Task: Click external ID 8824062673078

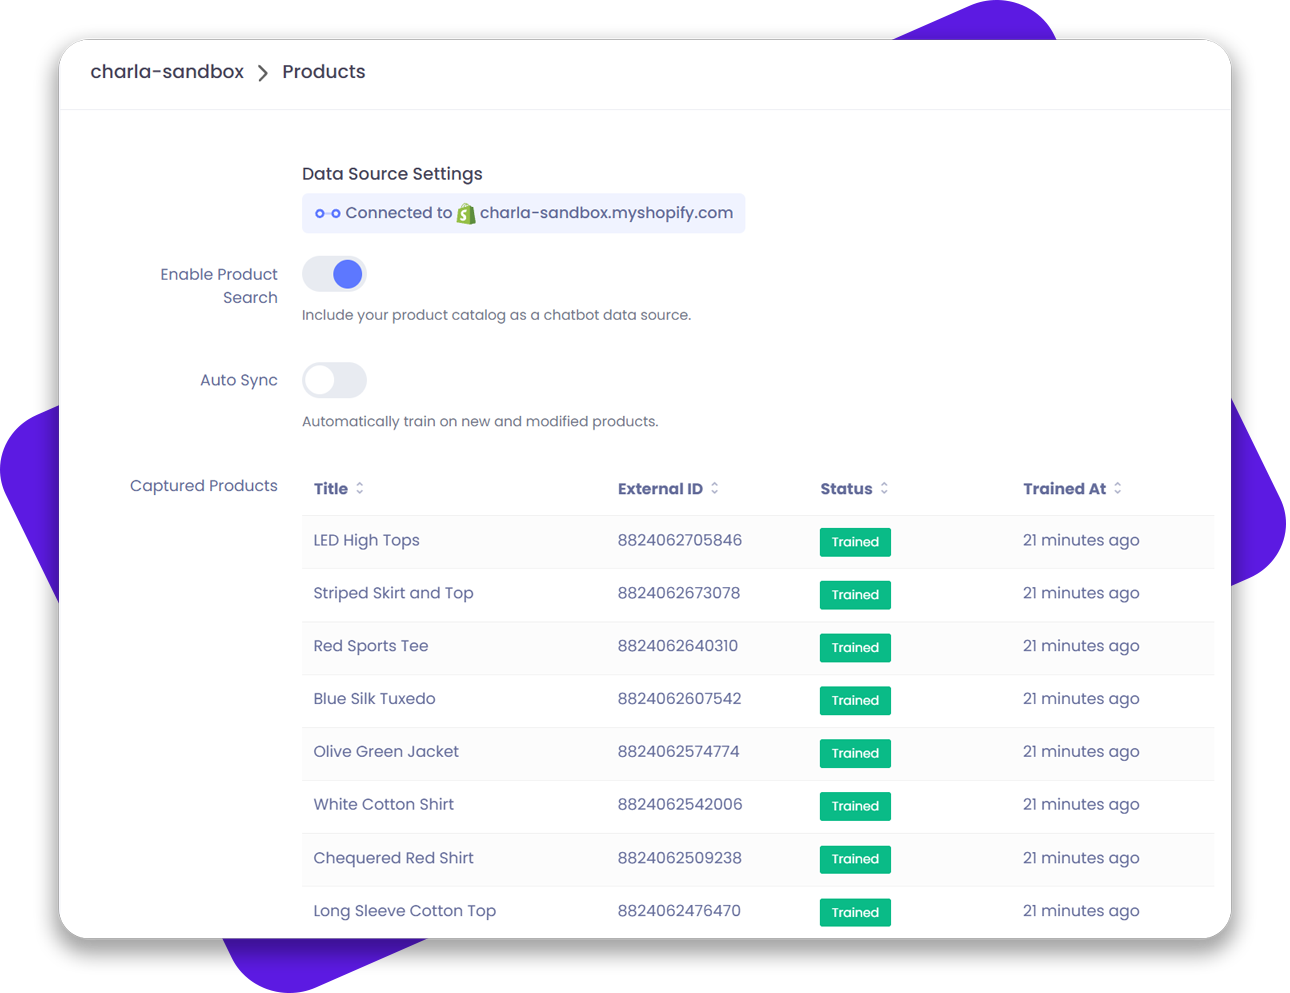Action: point(679,593)
